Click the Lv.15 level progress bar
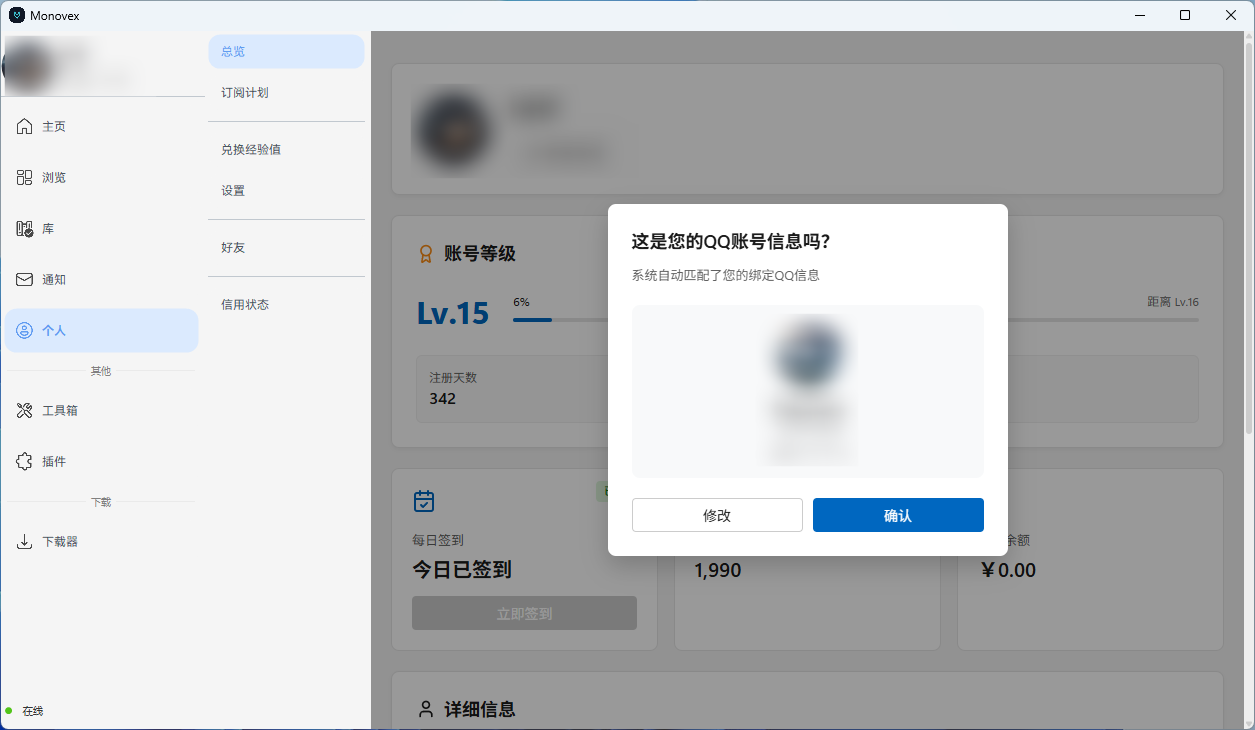The height and width of the screenshot is (730, 1255). (560, 320)
